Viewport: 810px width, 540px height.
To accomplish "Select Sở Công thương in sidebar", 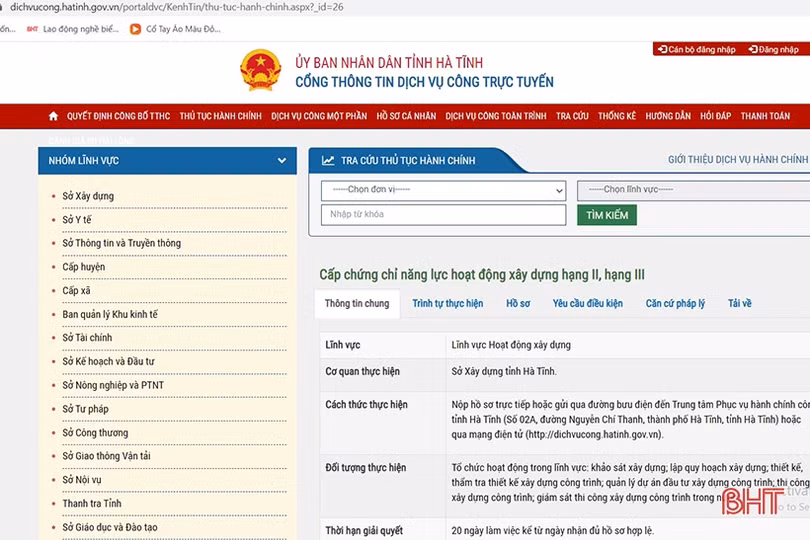I will tap(95, 433).
